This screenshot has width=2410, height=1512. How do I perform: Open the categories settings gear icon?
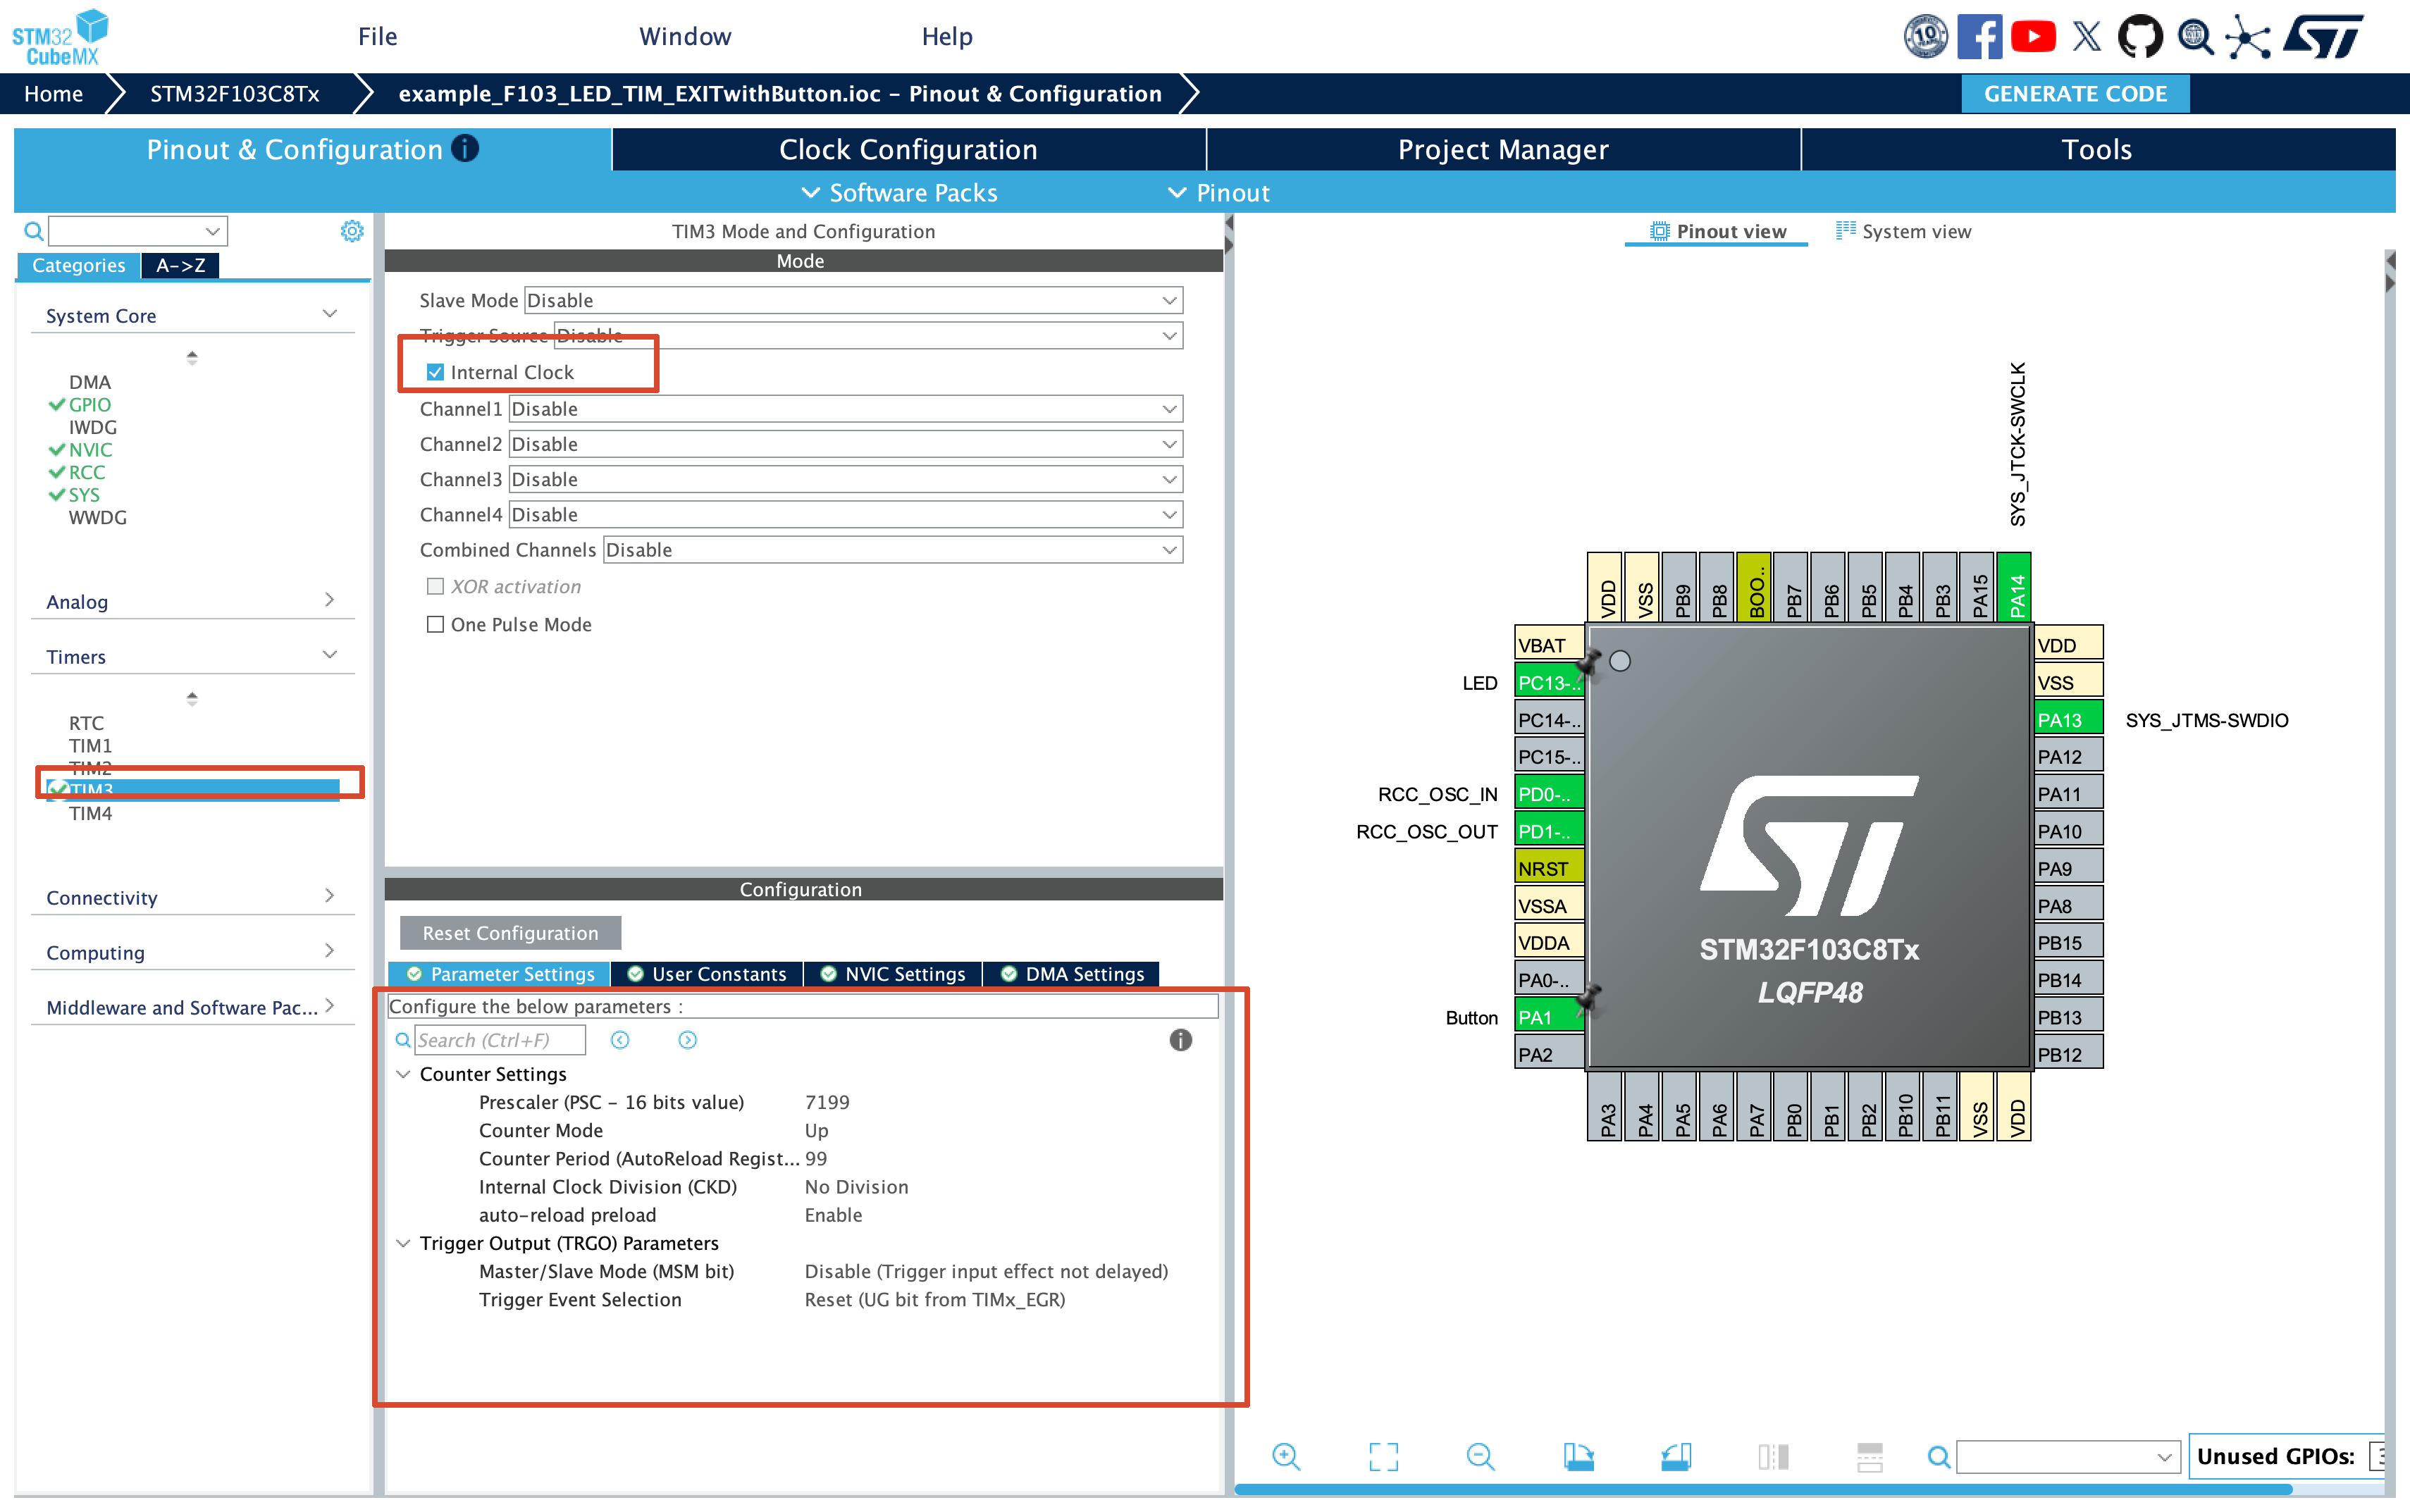[x=351, y=231]
